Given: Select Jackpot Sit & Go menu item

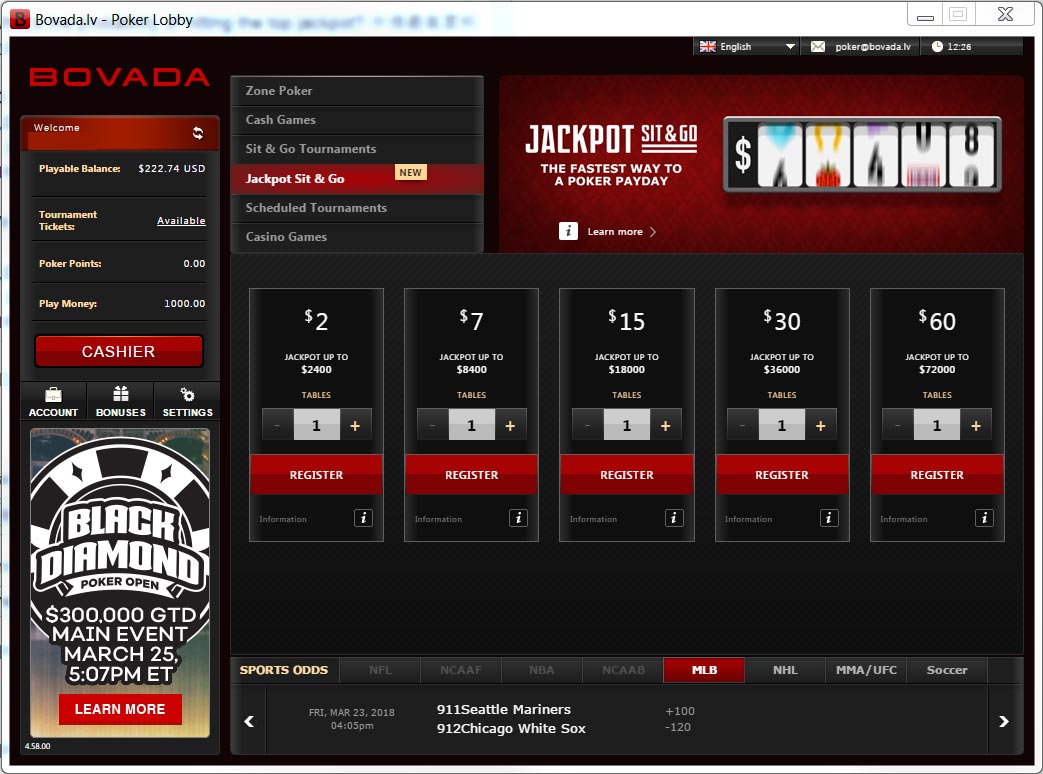Looking at the screenshot, I should tap(357, 178).
